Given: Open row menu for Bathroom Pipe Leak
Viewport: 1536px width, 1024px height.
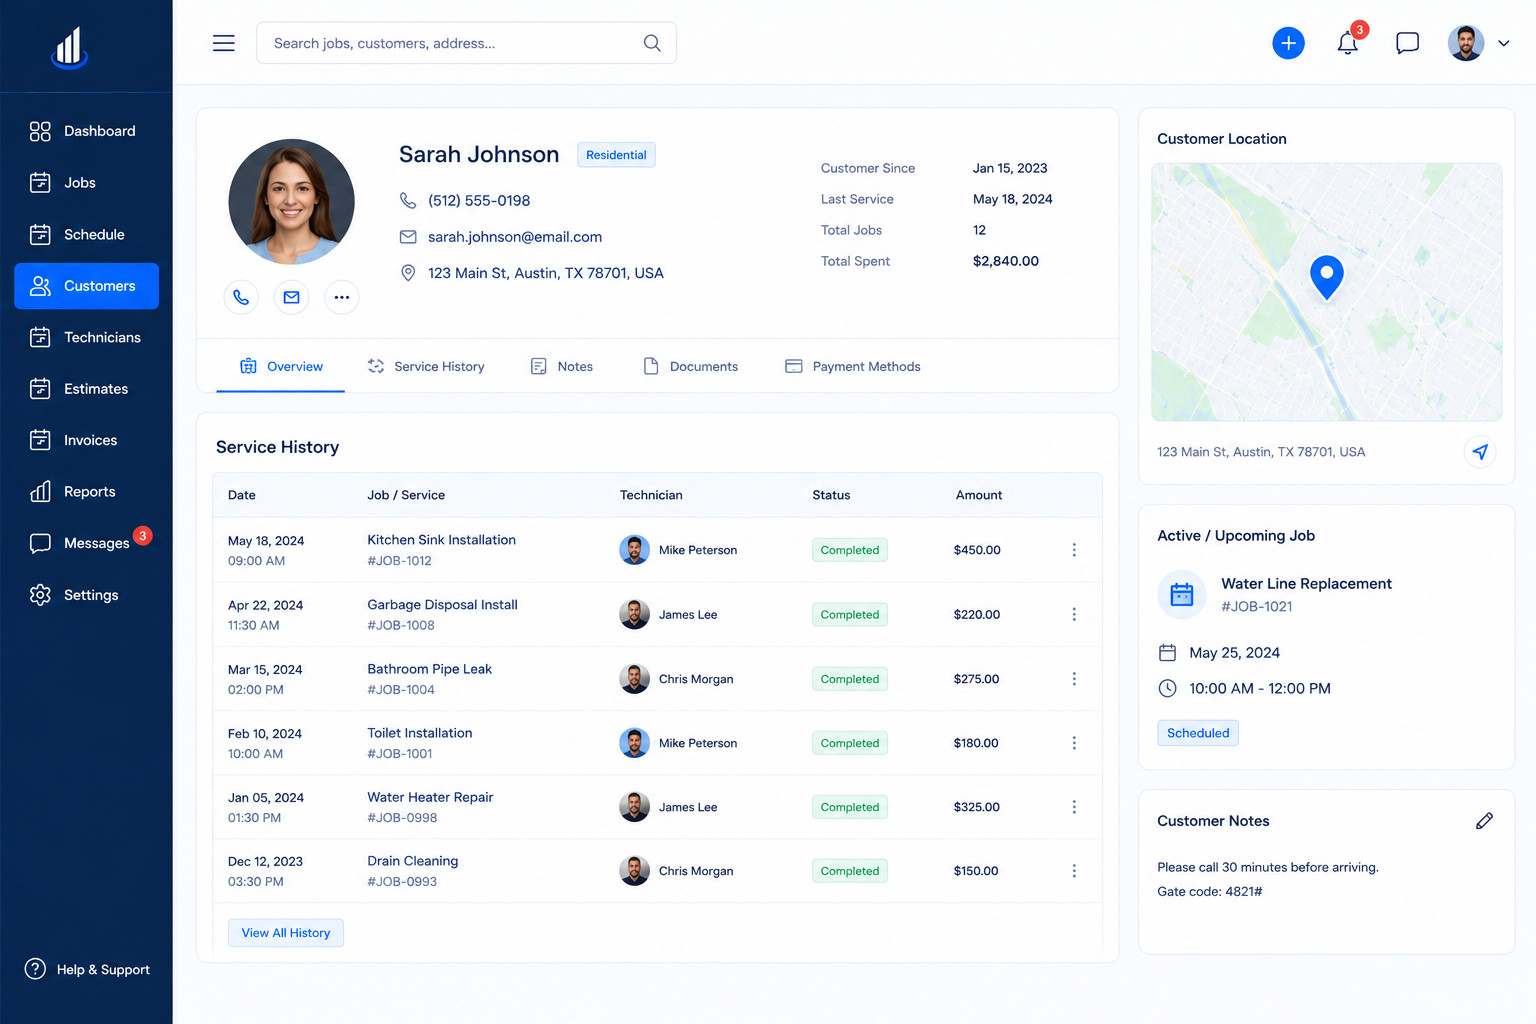Looking at the screenshot, I should coord(1074,679).
